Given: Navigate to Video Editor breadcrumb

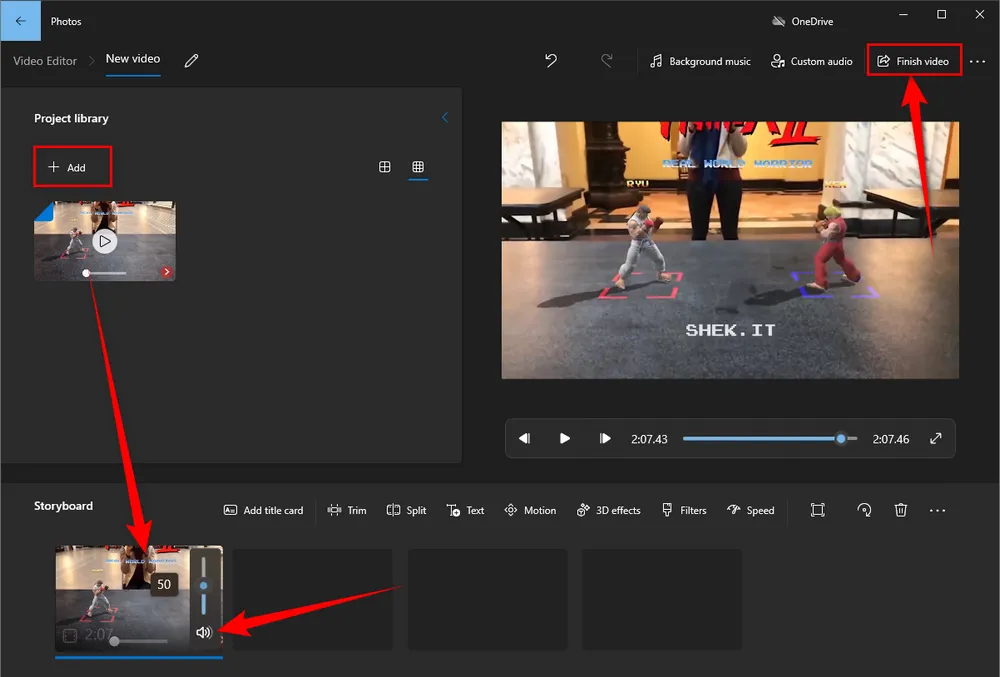Looking at the screenshot, I should pyautogui.click(x=45, y=61).
